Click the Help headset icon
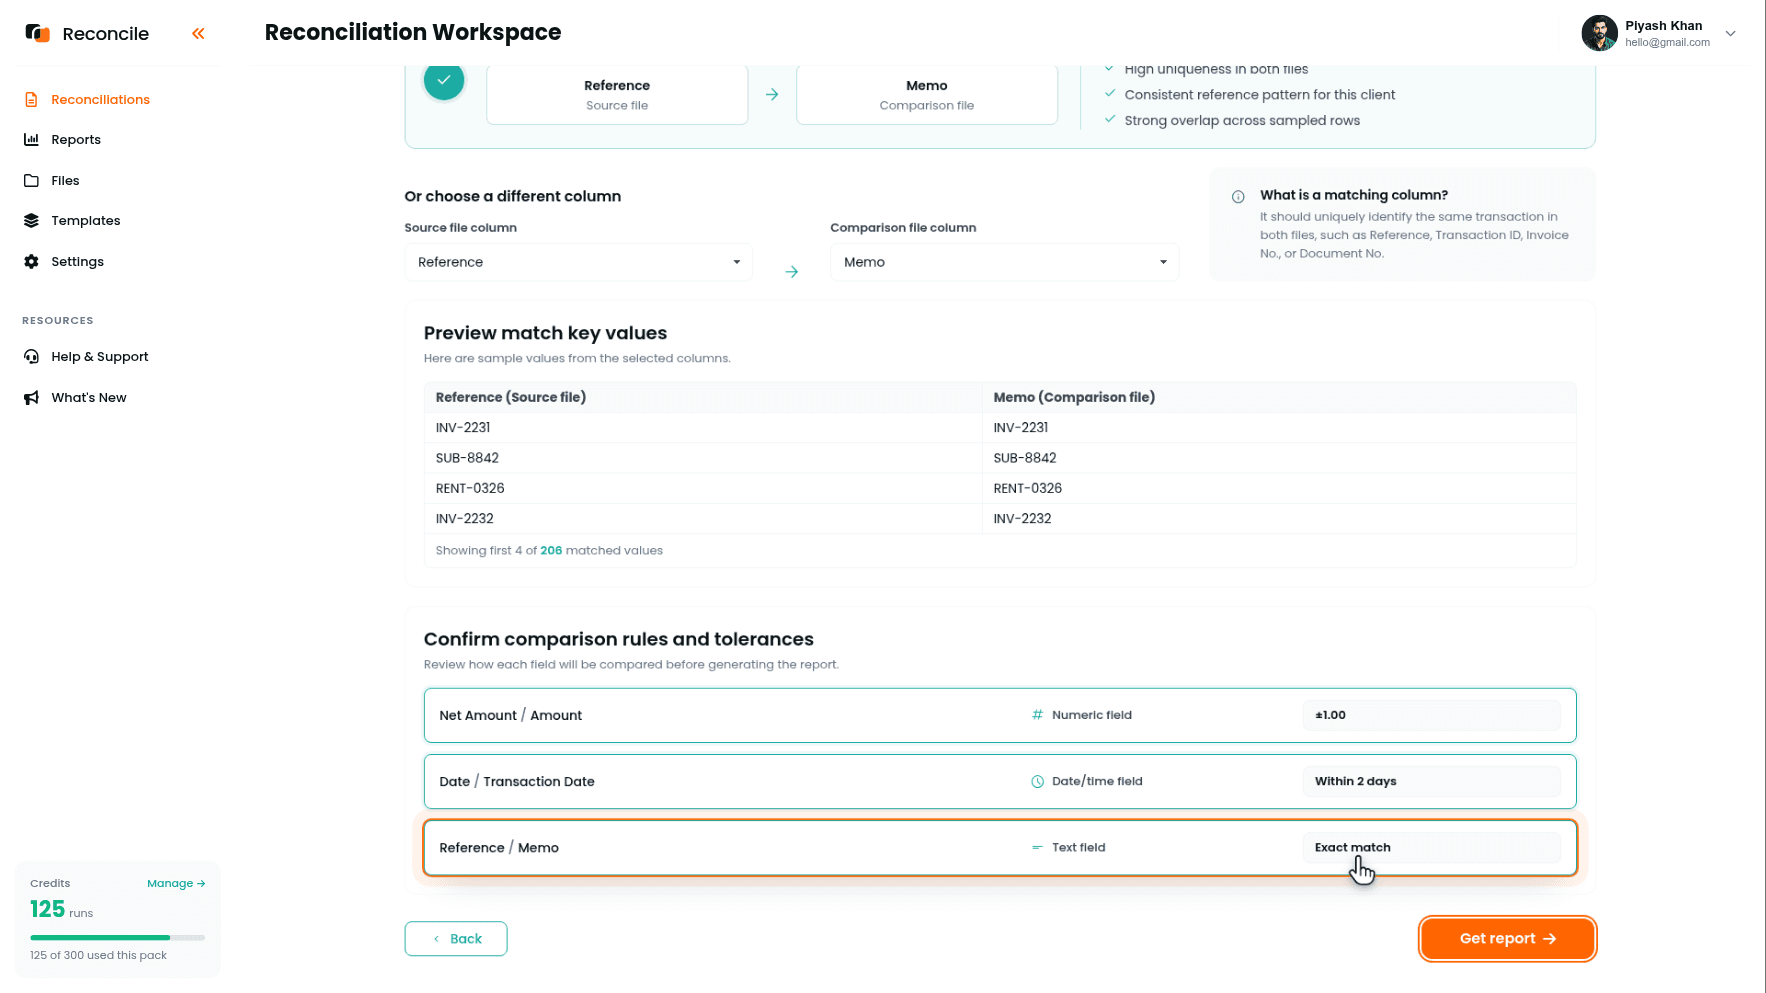Screen dimensions: 1766x993 tap(31, 357)
